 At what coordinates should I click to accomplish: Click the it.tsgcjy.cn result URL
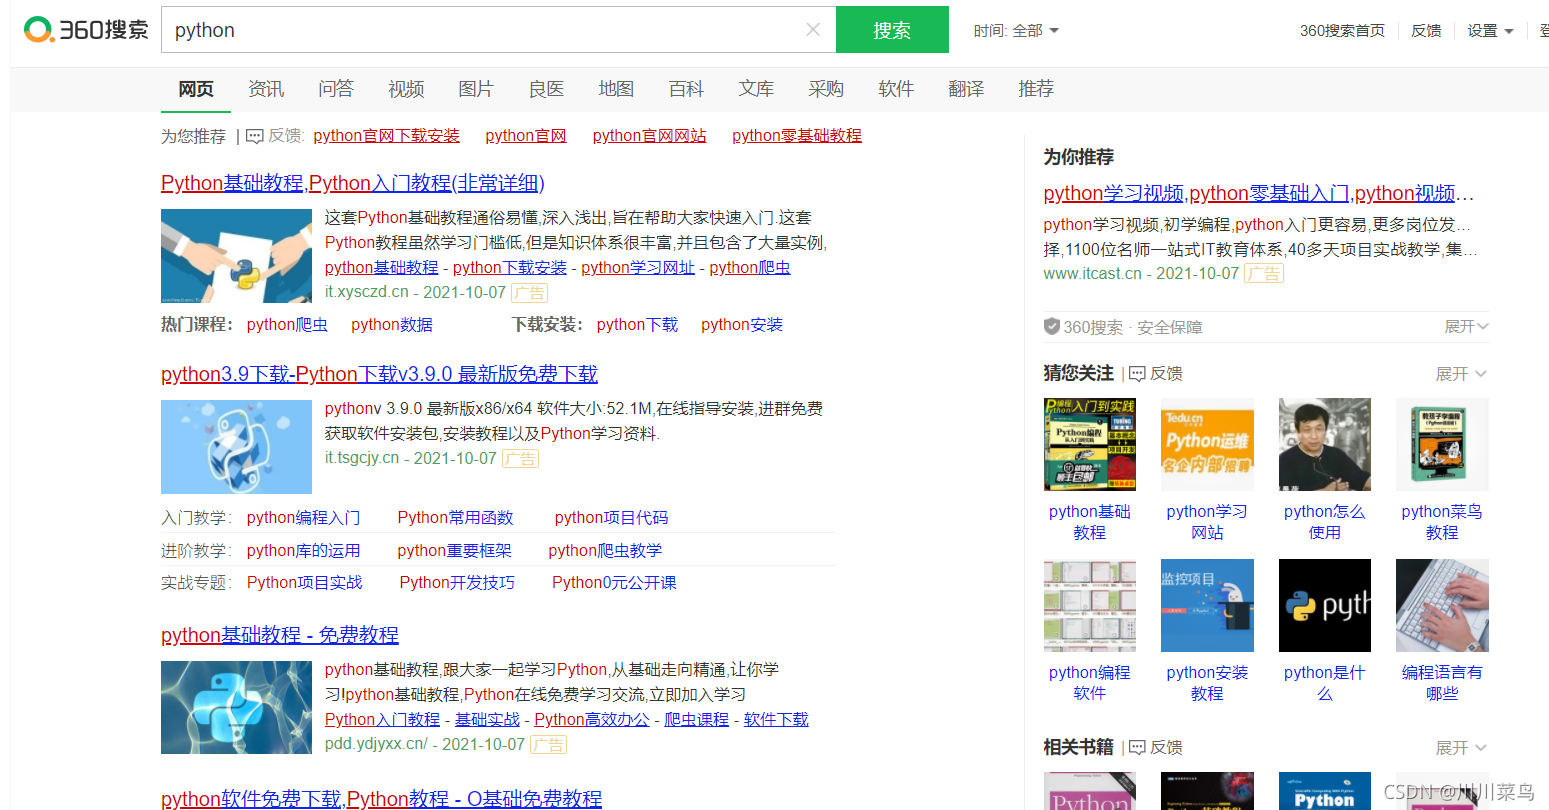[362, 458]
